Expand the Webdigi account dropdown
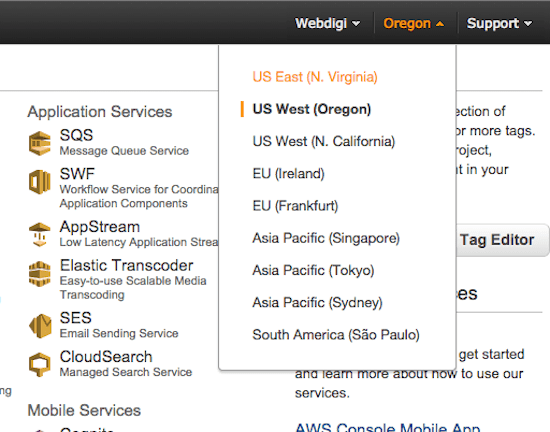The width and height of the screenshot is (550, 432). 328,23
